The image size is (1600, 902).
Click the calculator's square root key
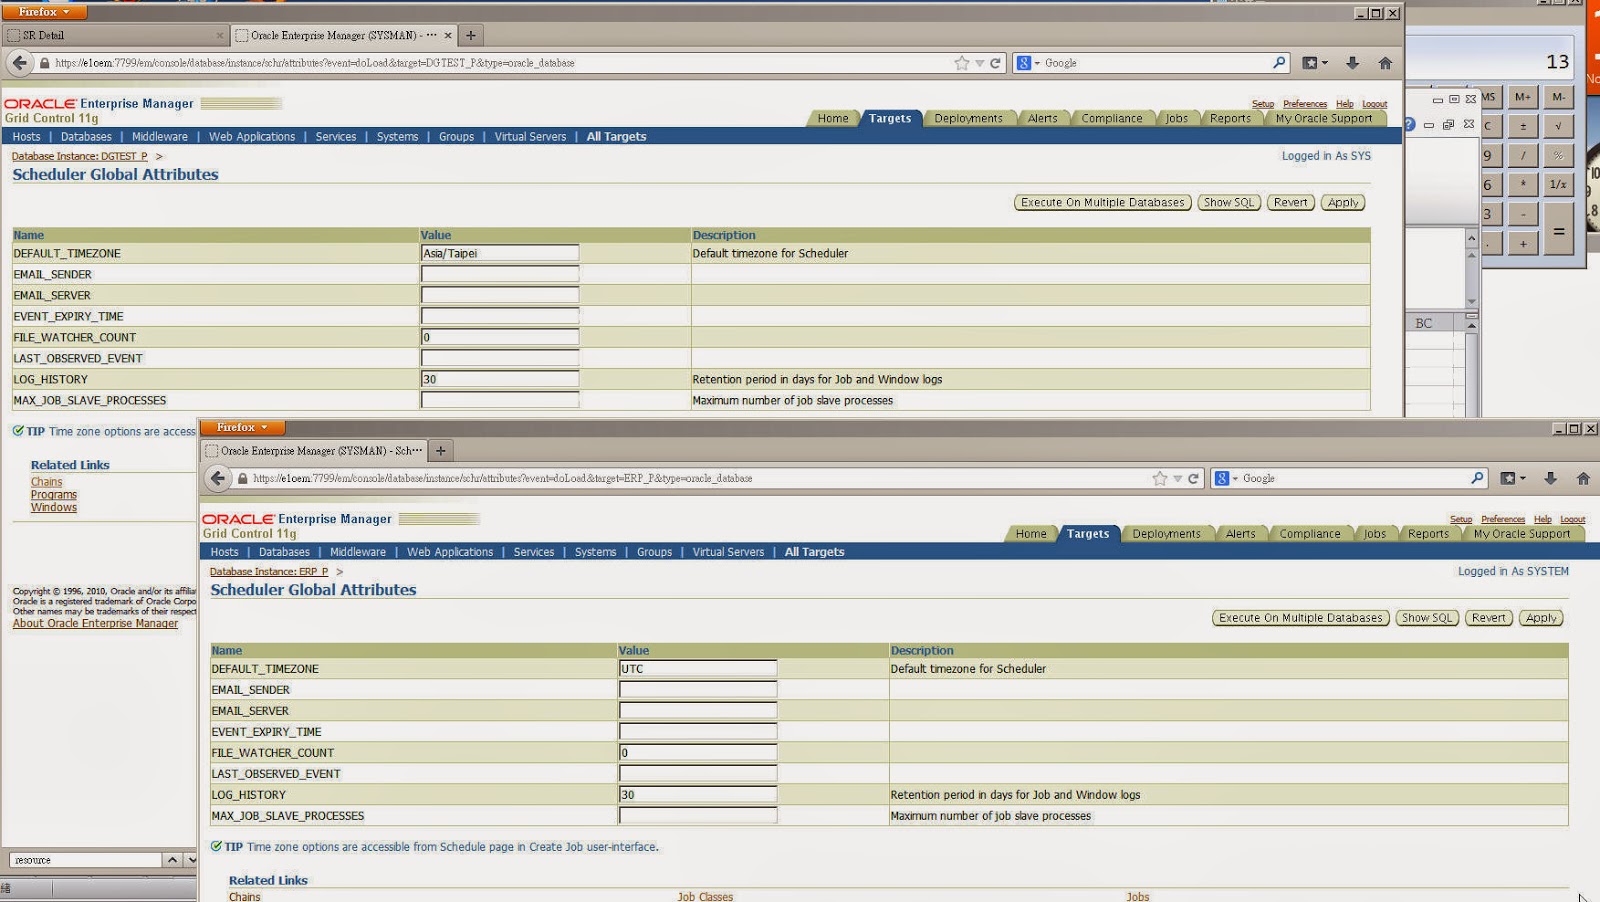pyautogui.click(x=1559, y=126)
